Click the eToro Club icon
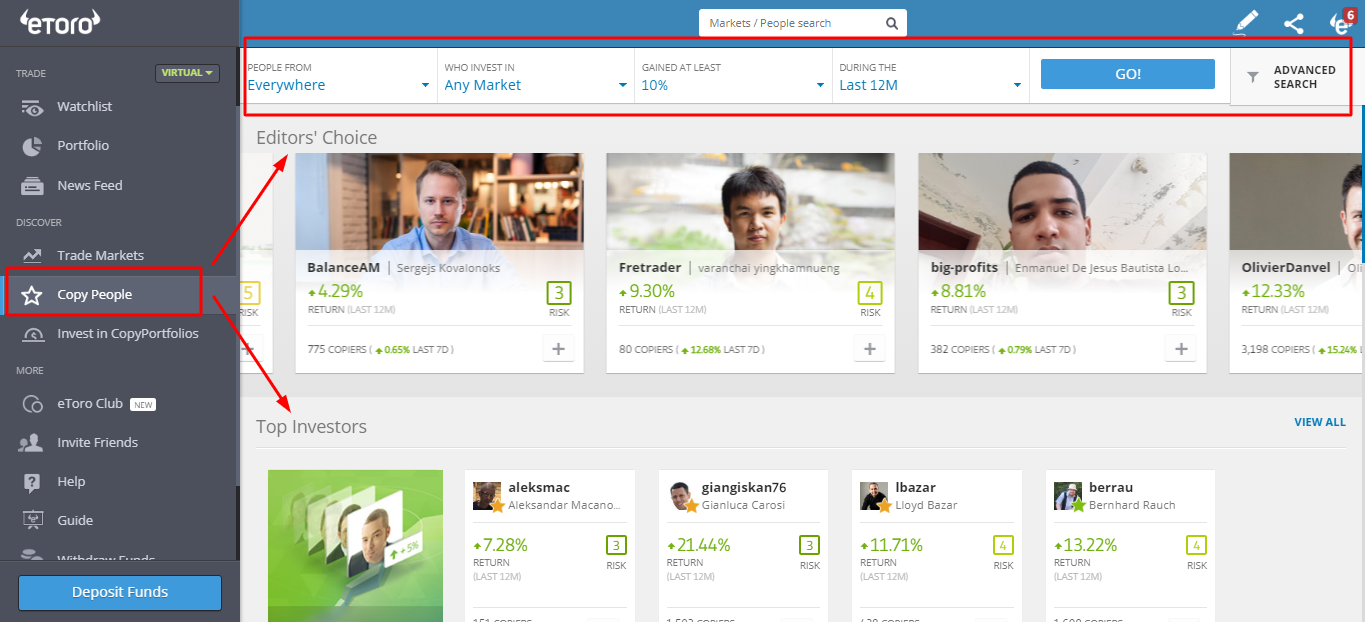Image resolution: width=1365 pixels, height=622 pixels. [32, 404]
